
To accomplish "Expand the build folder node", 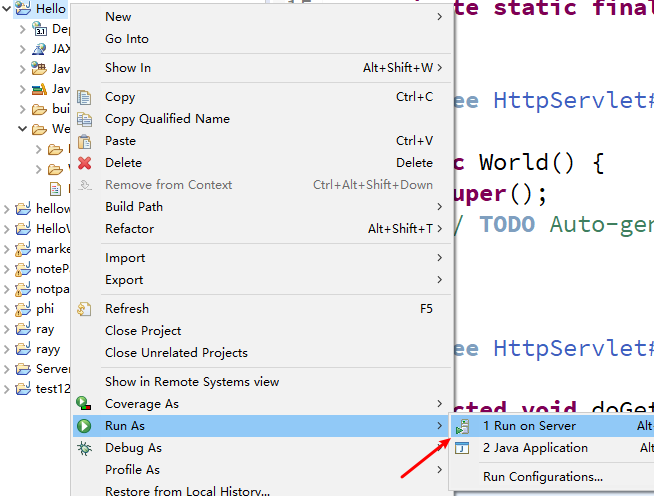I will click(23, 109).
